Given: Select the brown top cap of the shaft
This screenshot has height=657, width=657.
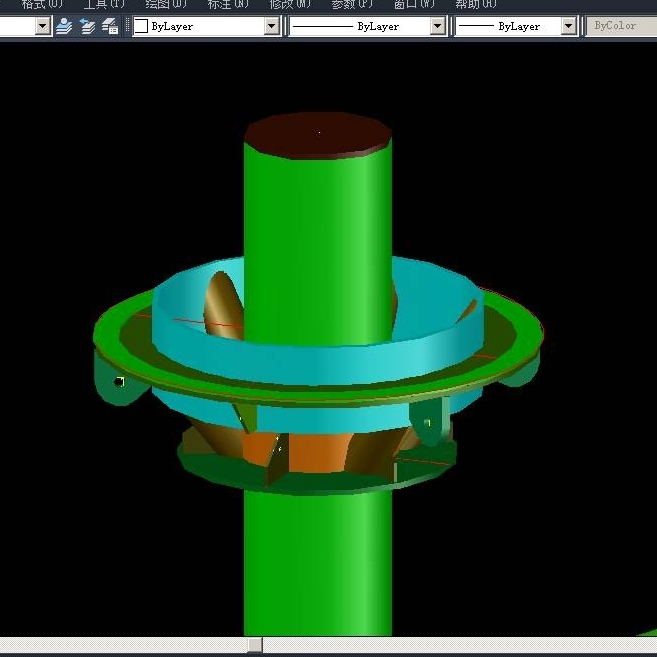Looking at the screenshot, I should (x=318, y=134).
